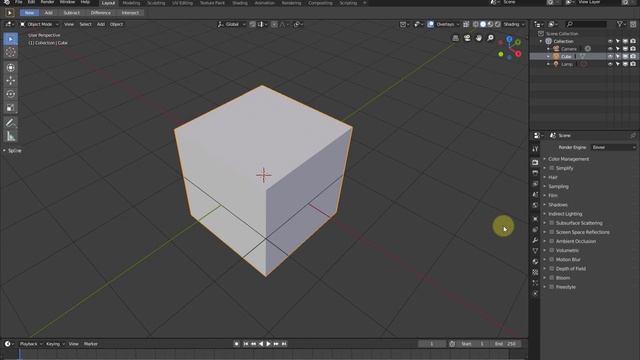Open the Playback dropdown in timeline
The height and width of the screenshot is (360, 640).
click(31, 344)
